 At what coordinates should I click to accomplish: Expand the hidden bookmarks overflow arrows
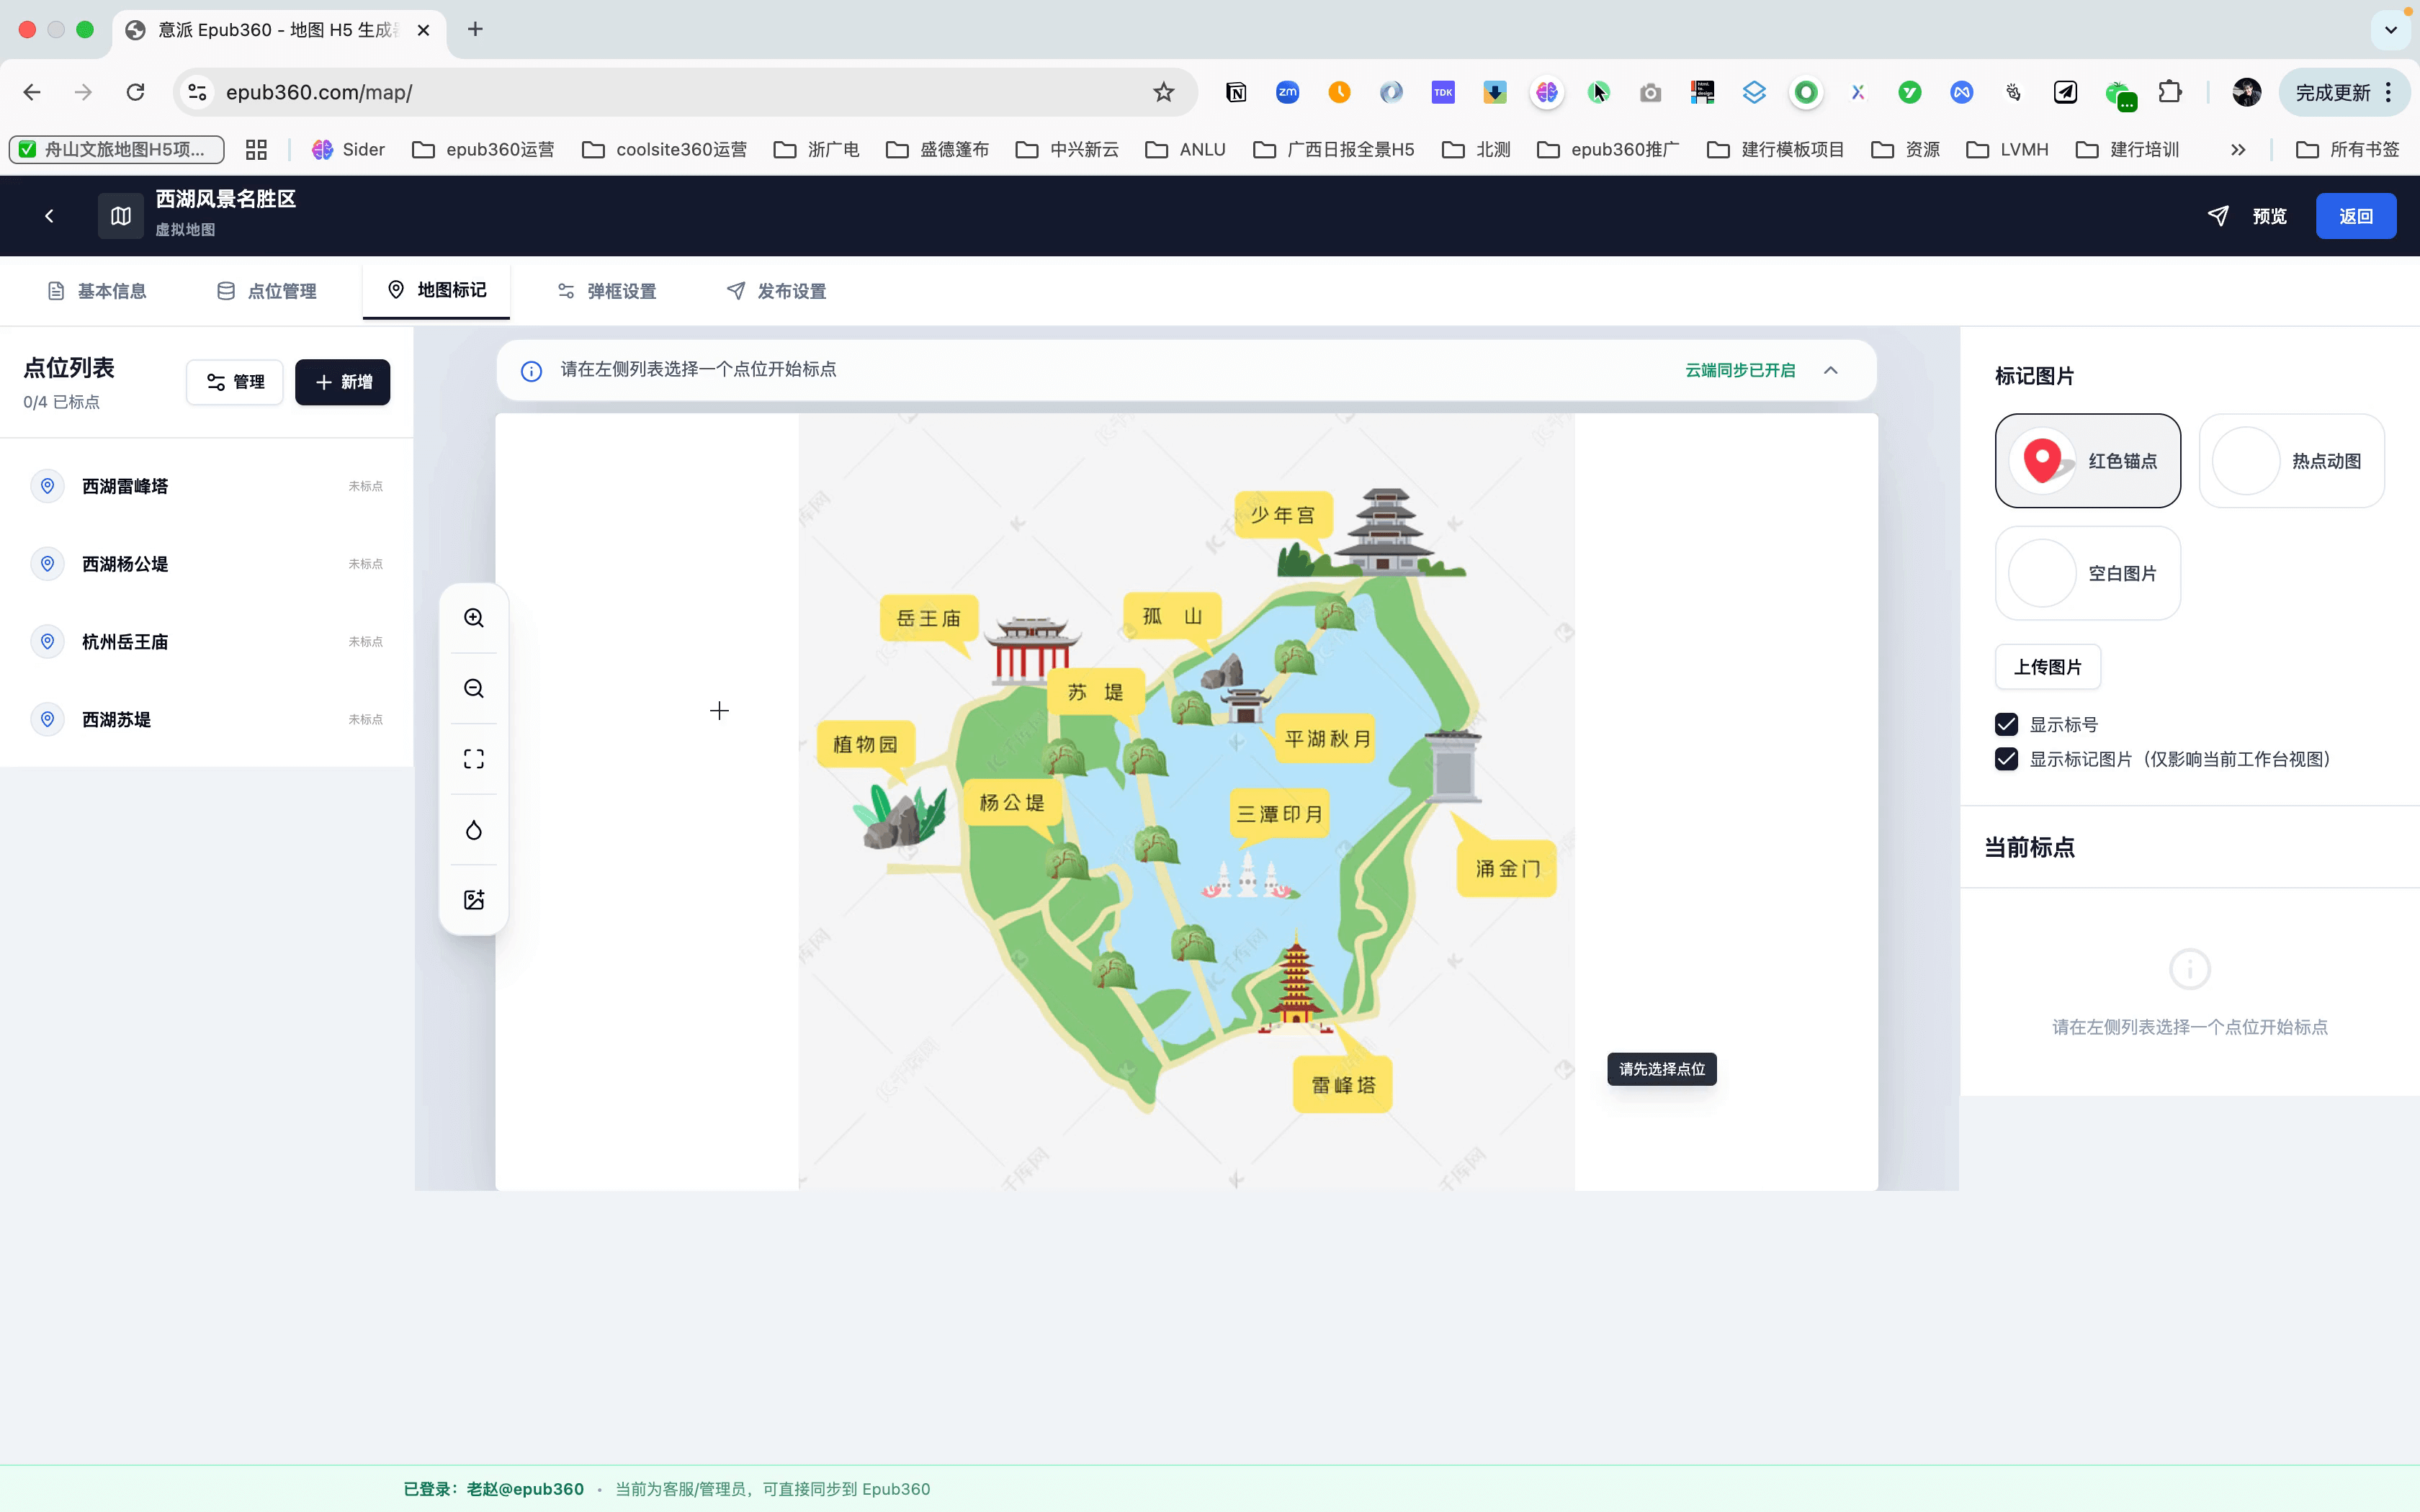(2238, 149)
